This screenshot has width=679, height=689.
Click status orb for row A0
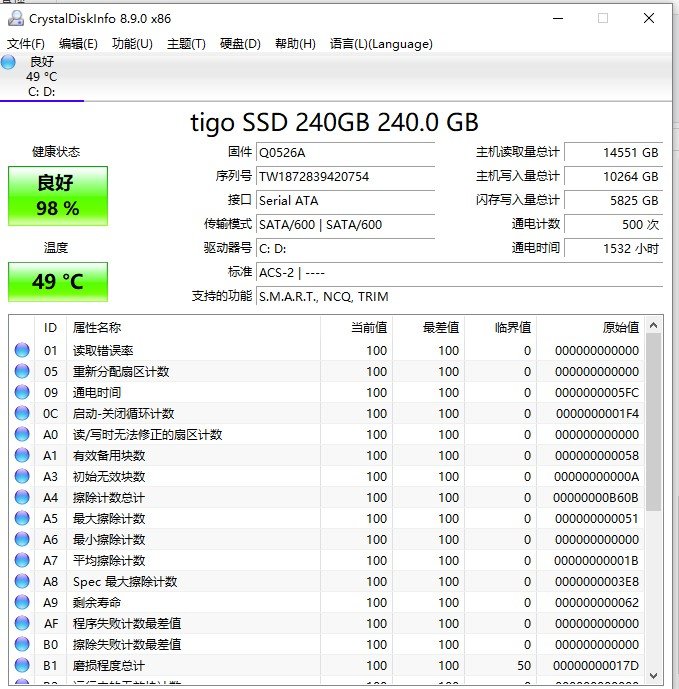(22, 434)
